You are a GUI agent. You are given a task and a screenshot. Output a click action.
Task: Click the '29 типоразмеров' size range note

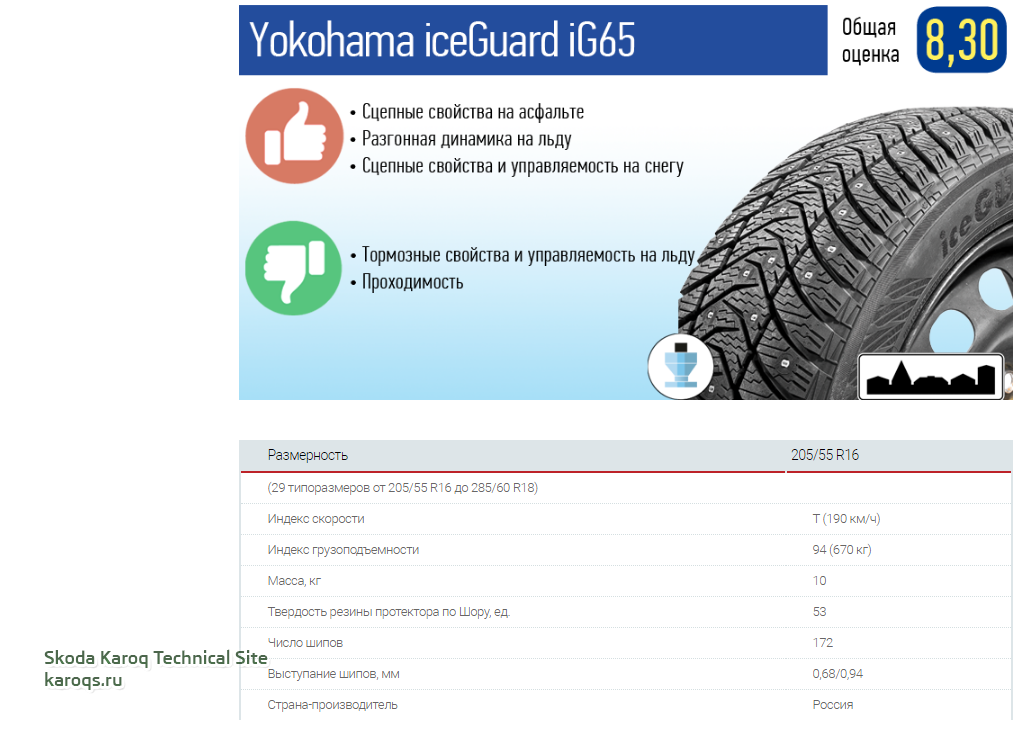point(403,488)
